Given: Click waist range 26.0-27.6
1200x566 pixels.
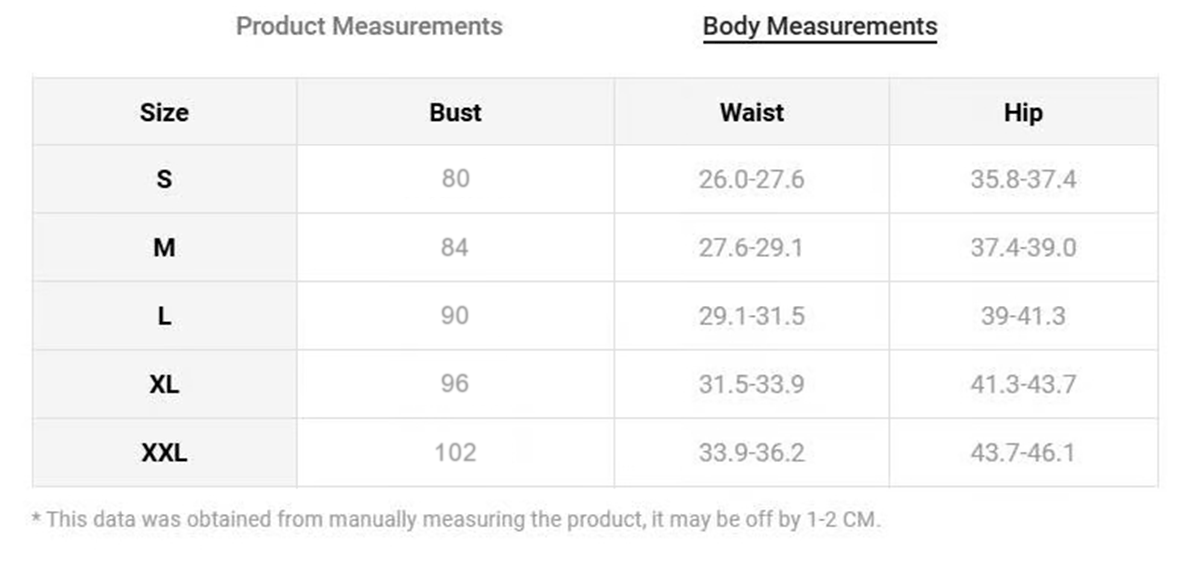Looking at the screenshot, I should pos(751,180).
